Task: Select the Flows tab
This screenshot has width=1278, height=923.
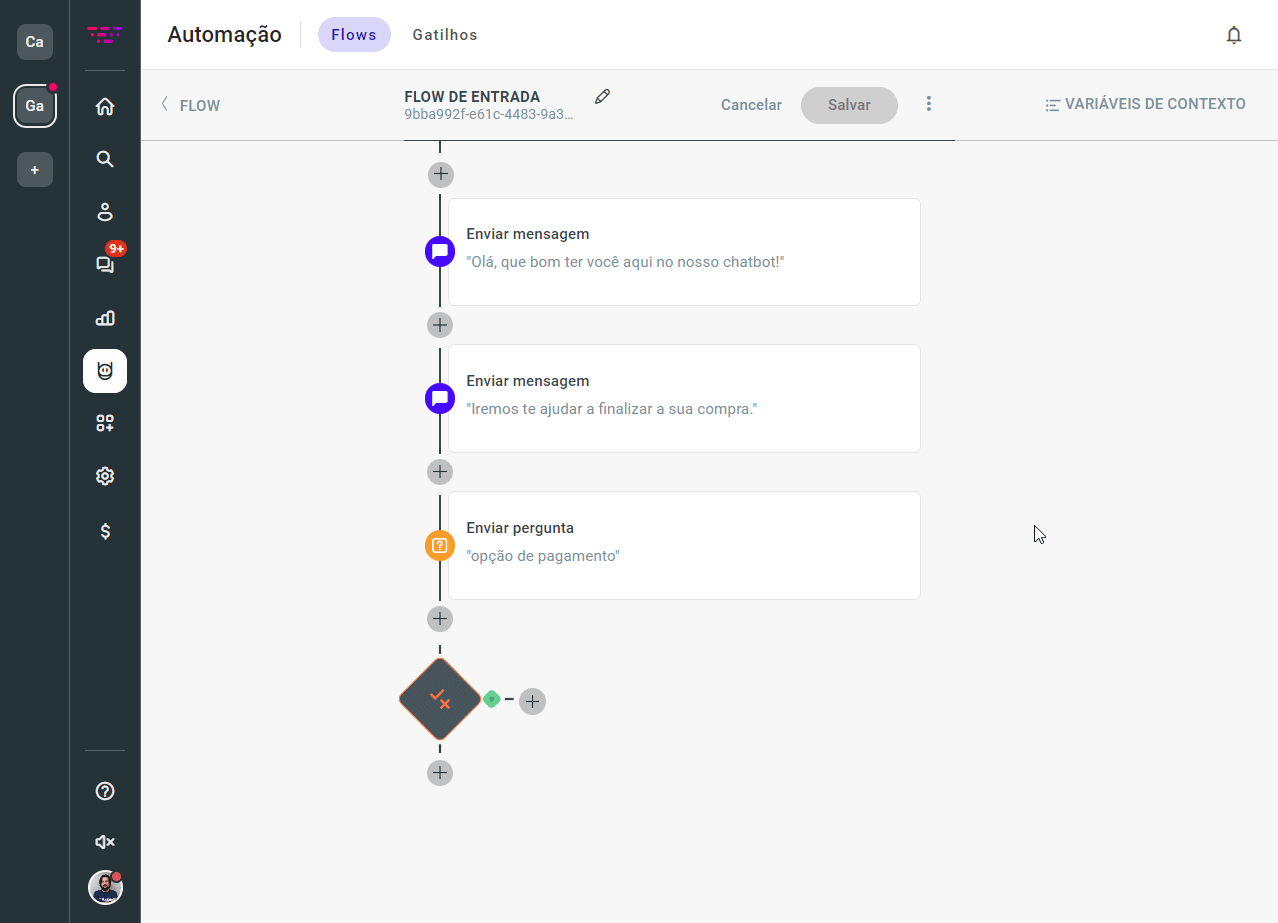Action: coord(354,35)
